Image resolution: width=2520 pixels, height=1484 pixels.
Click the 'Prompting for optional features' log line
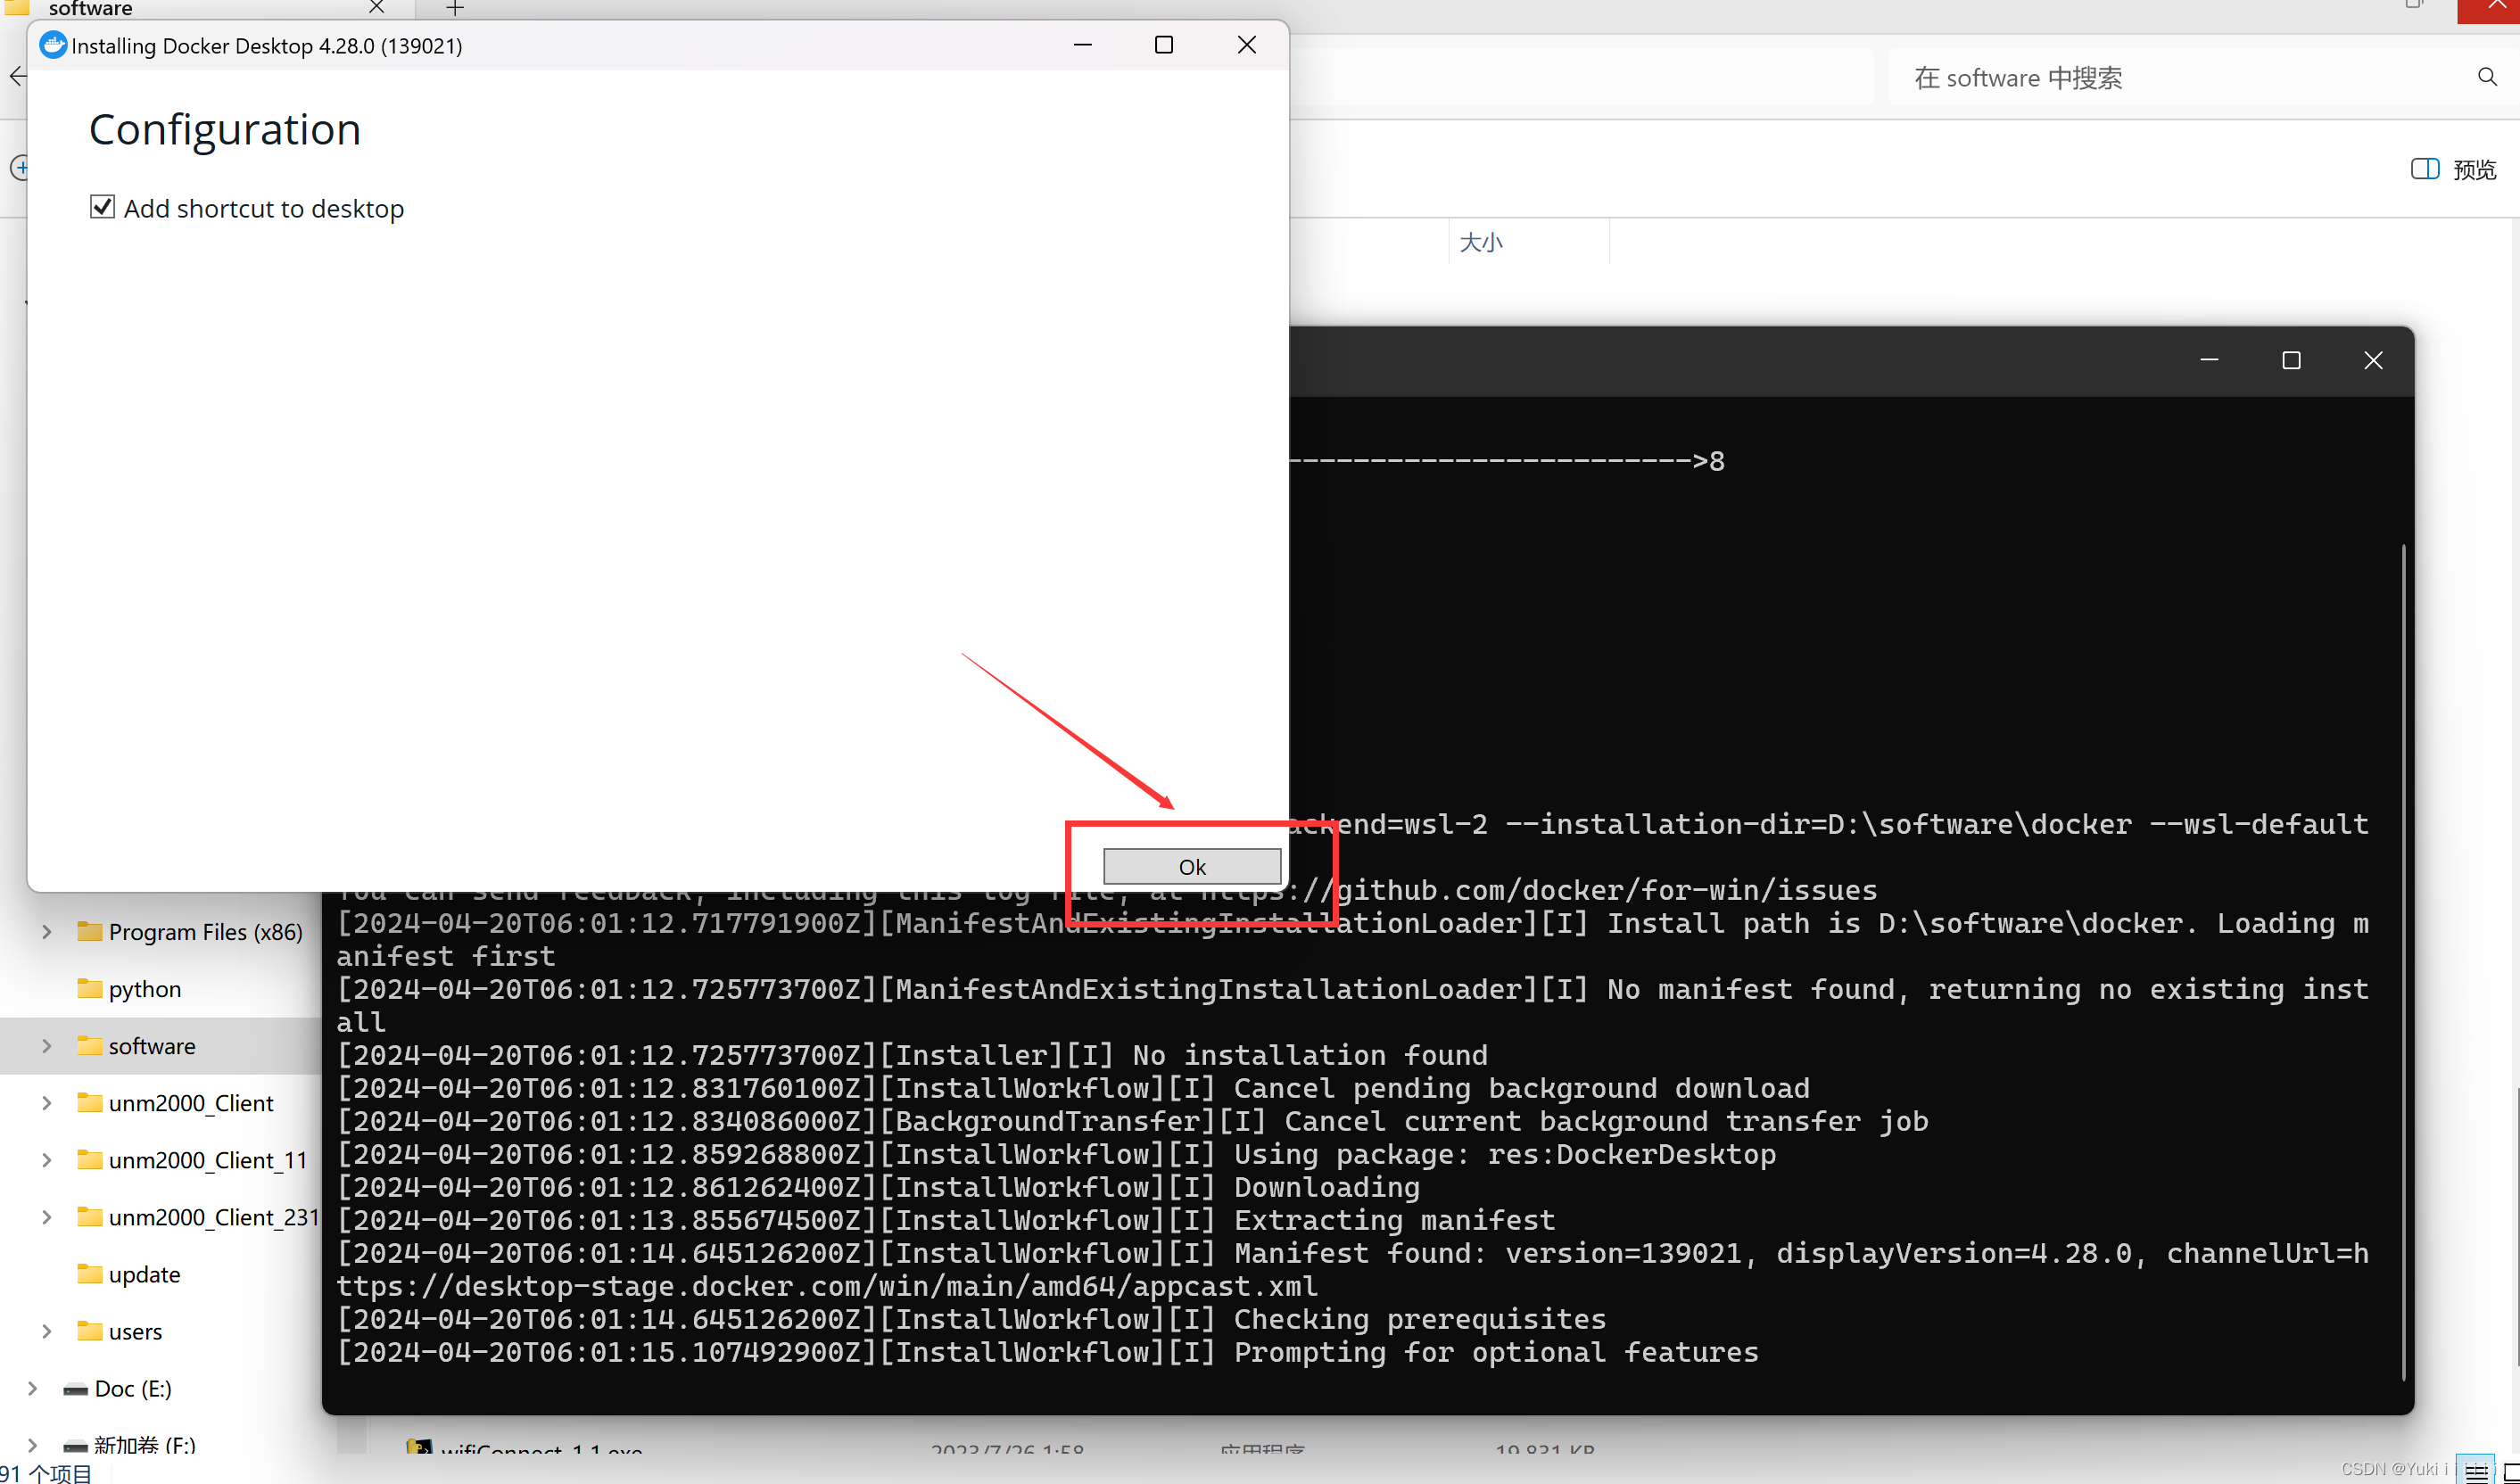[x=1495, y=1351]
